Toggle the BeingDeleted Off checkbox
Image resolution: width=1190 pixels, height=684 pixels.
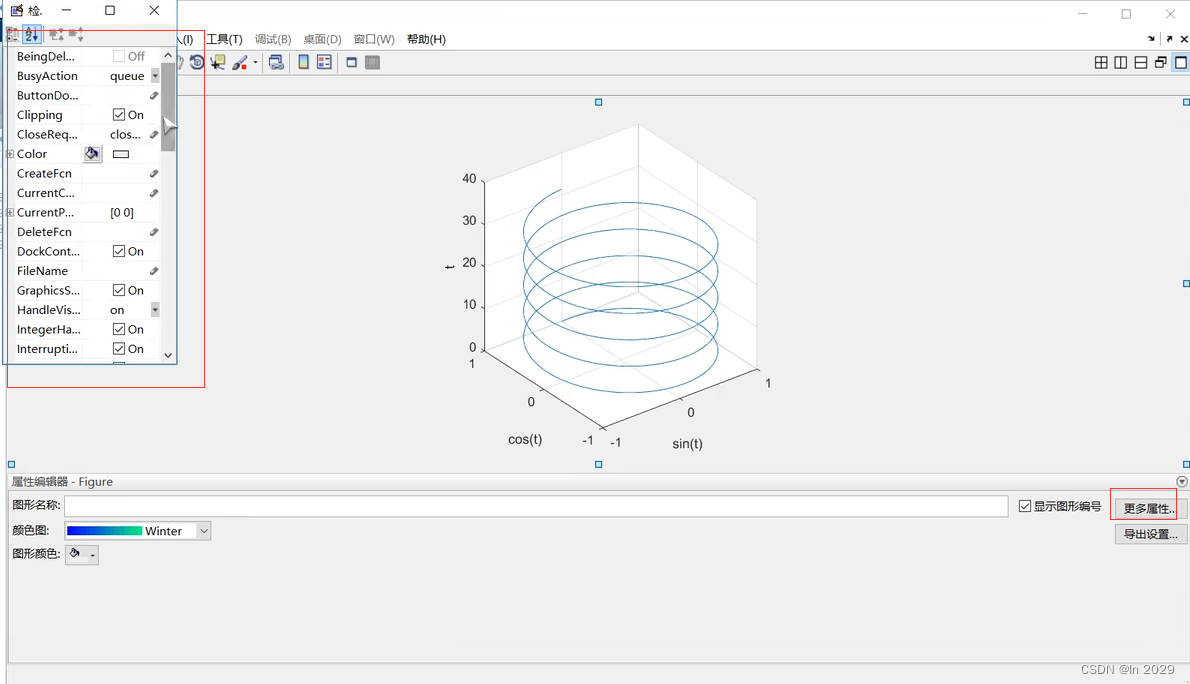point(118,56)
